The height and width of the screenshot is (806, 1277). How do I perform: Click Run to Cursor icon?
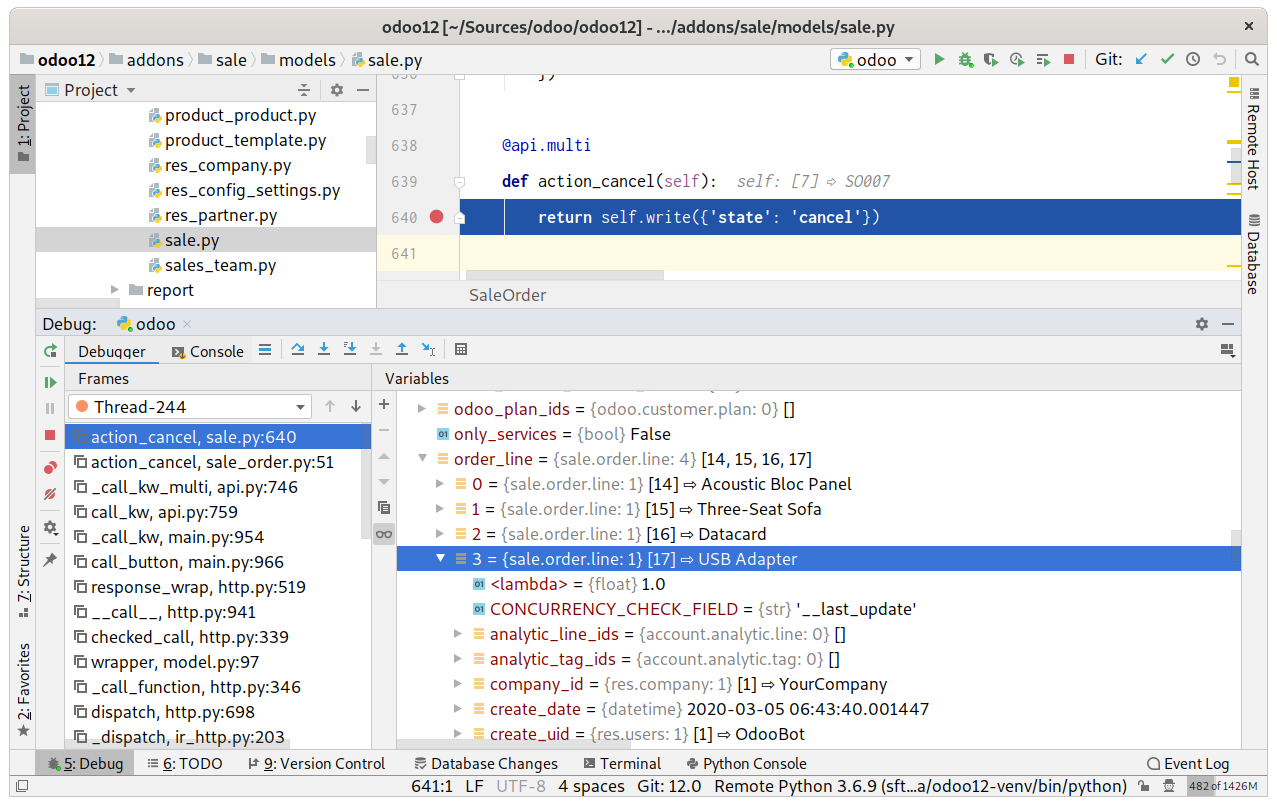pos(428,349)
